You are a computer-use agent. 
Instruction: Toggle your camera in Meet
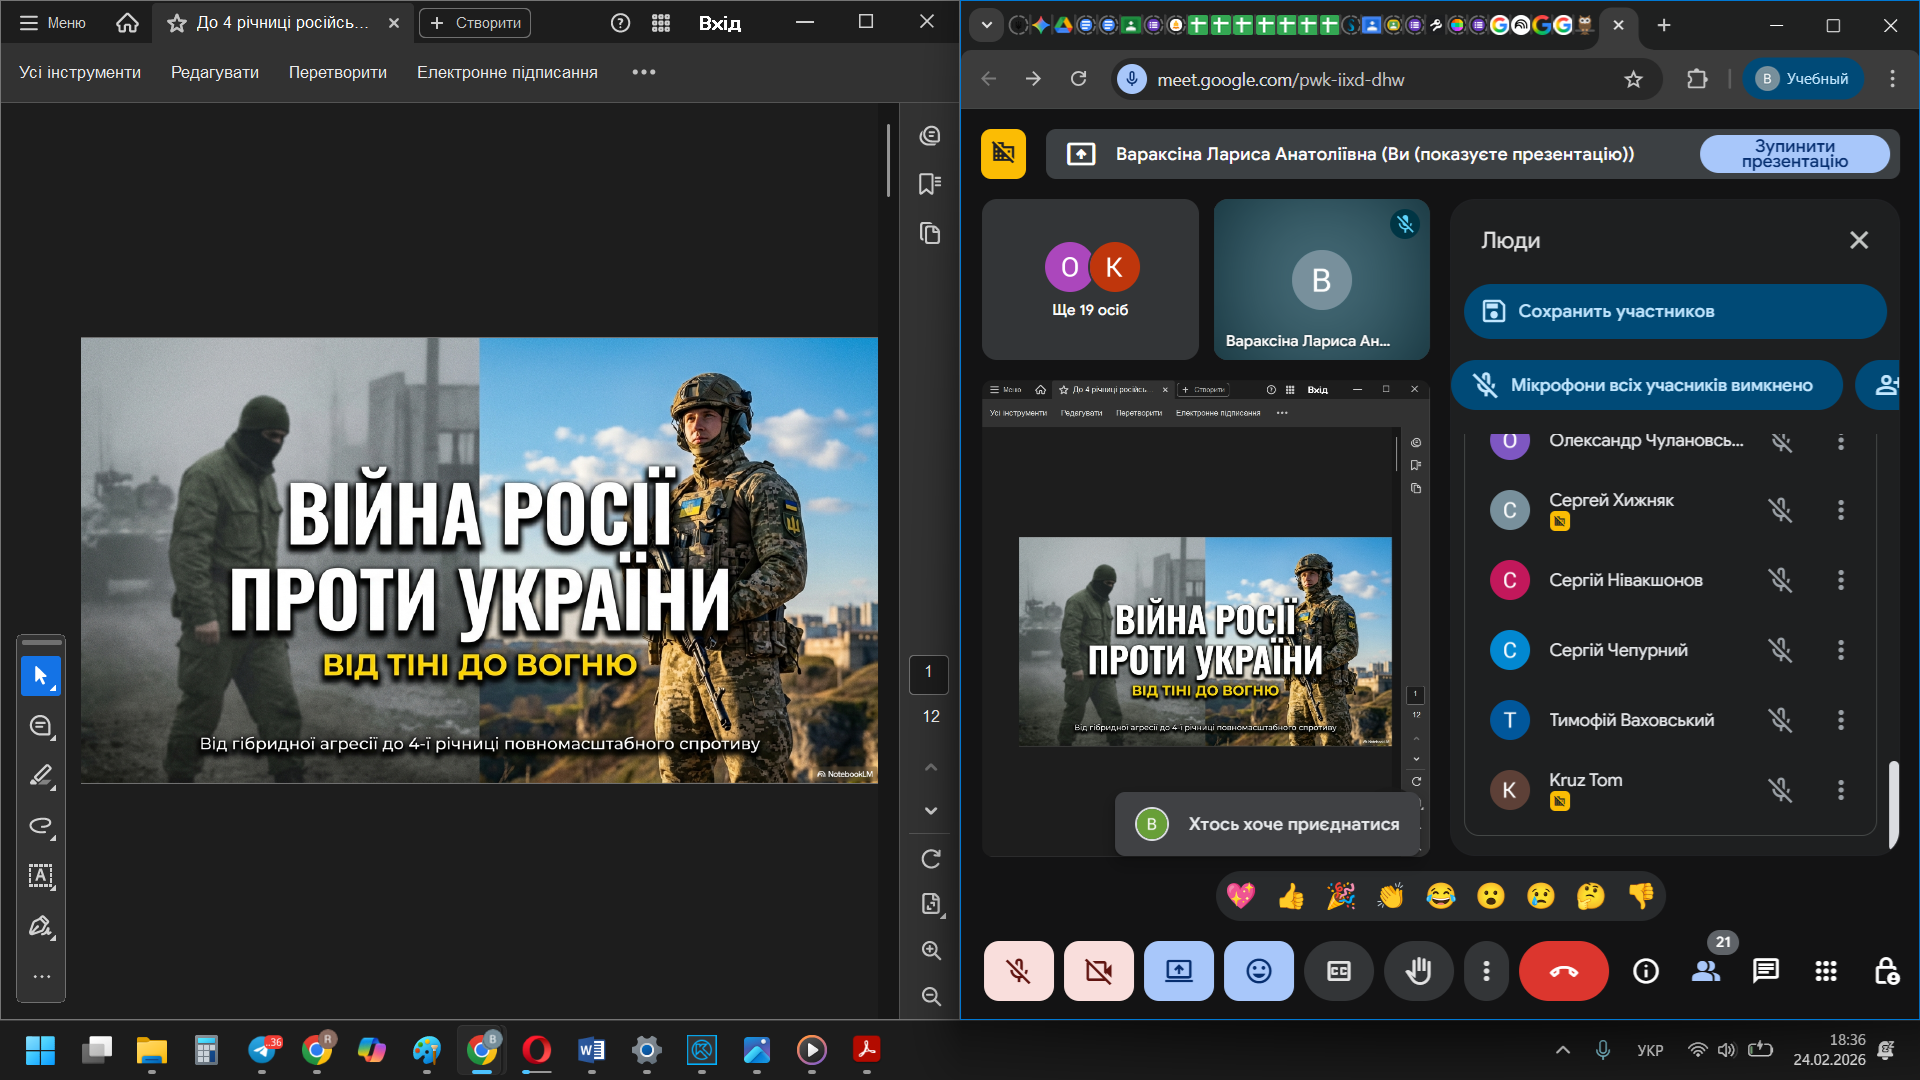[1098, 971]
